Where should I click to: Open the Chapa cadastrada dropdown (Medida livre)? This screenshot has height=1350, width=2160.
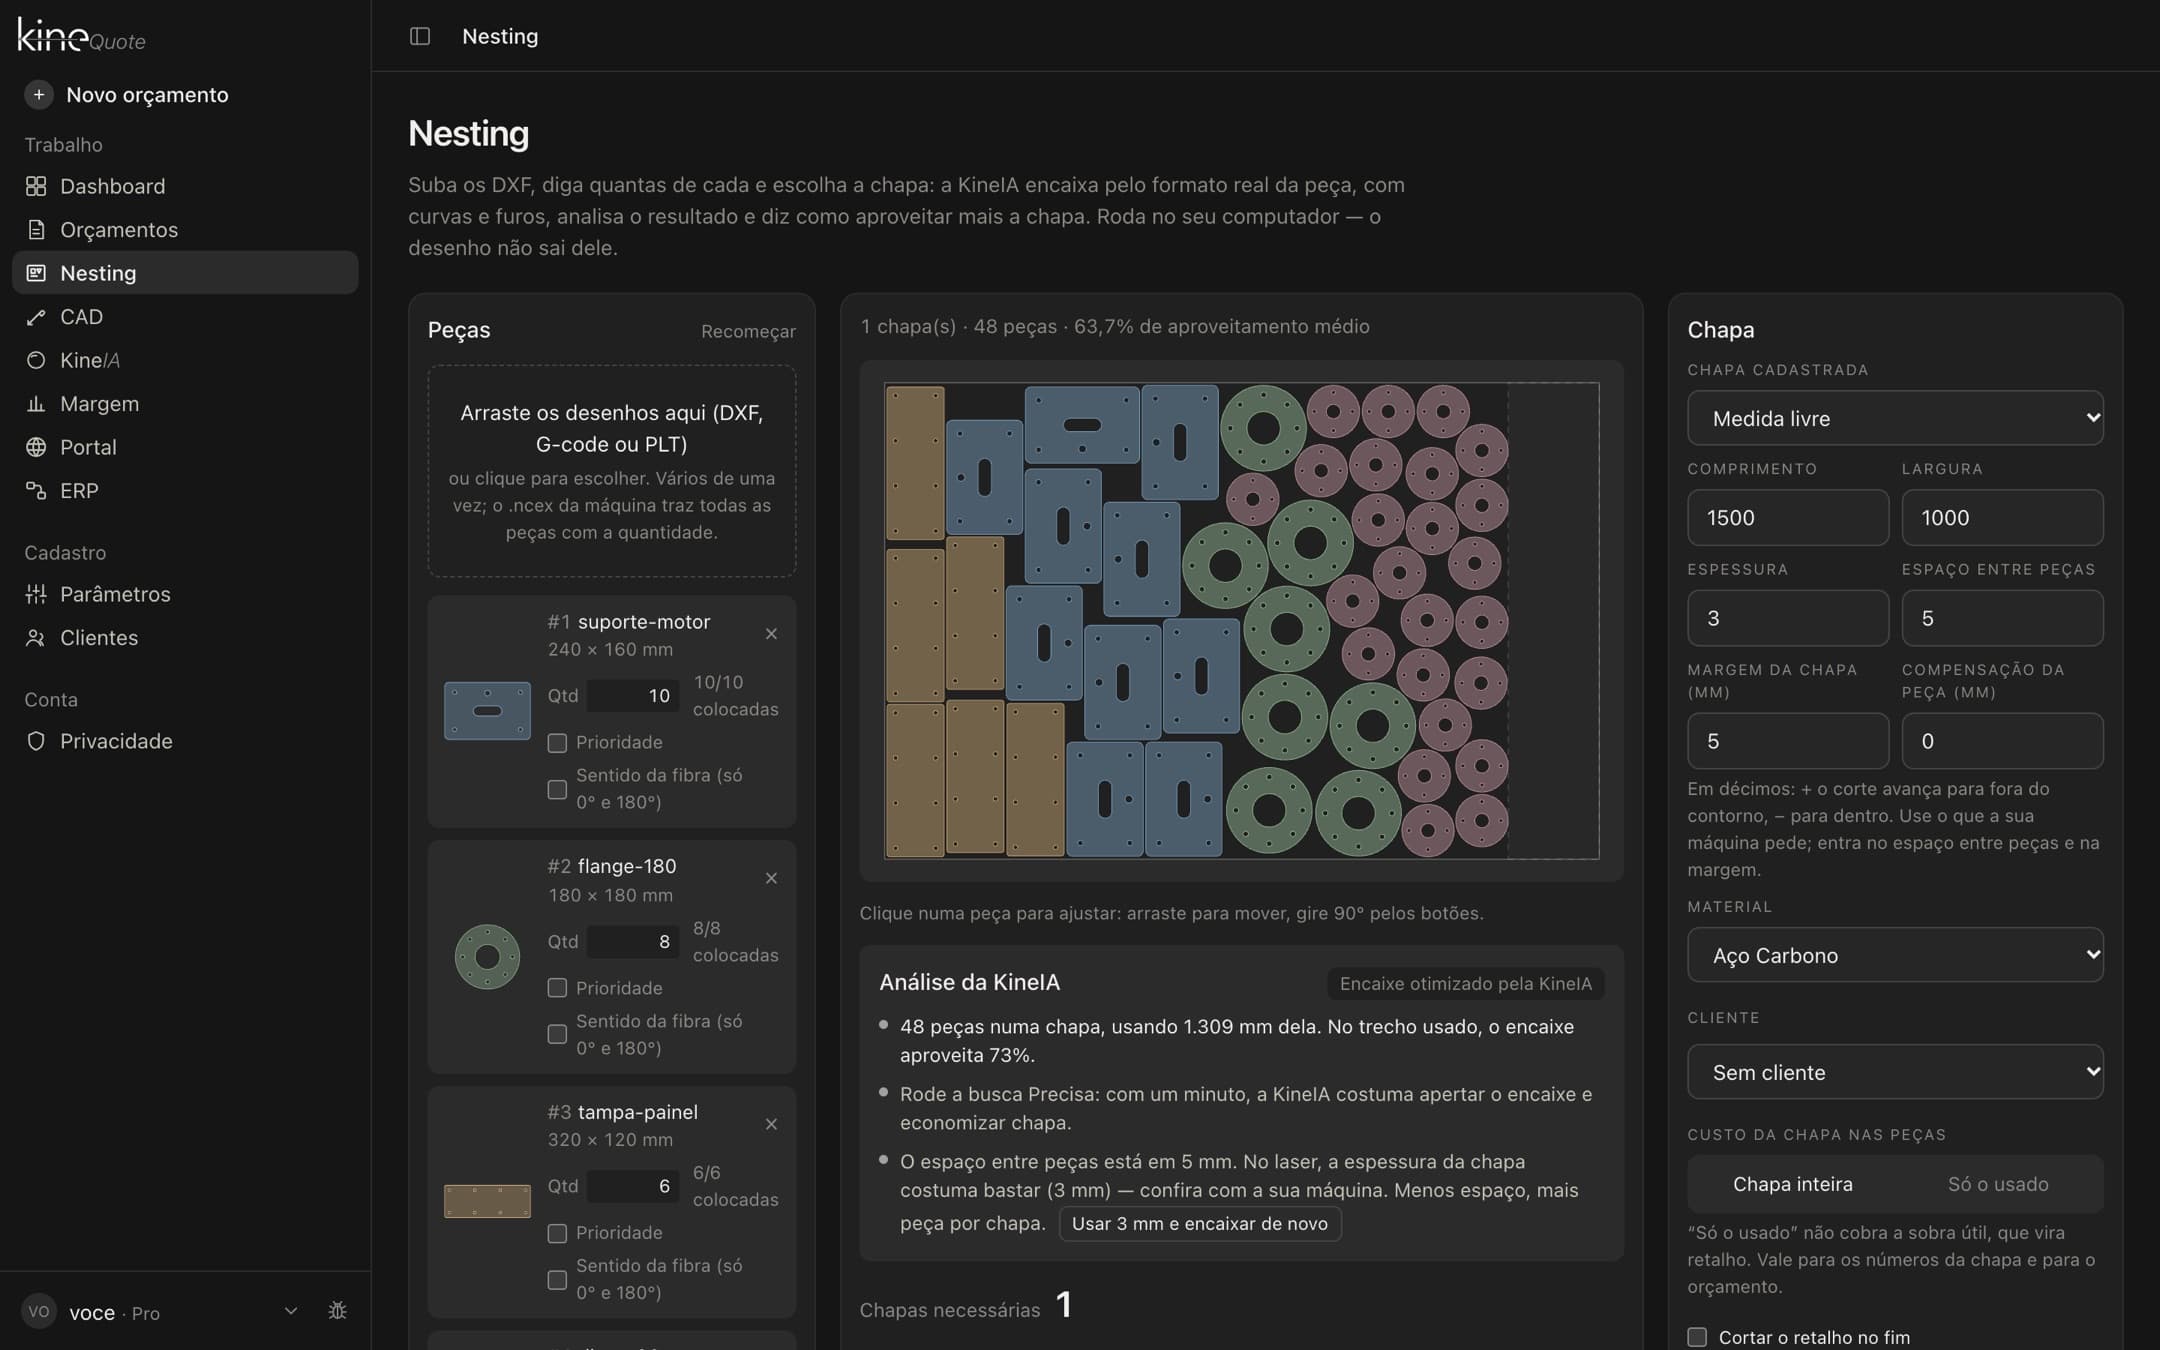coord(1895,418)
